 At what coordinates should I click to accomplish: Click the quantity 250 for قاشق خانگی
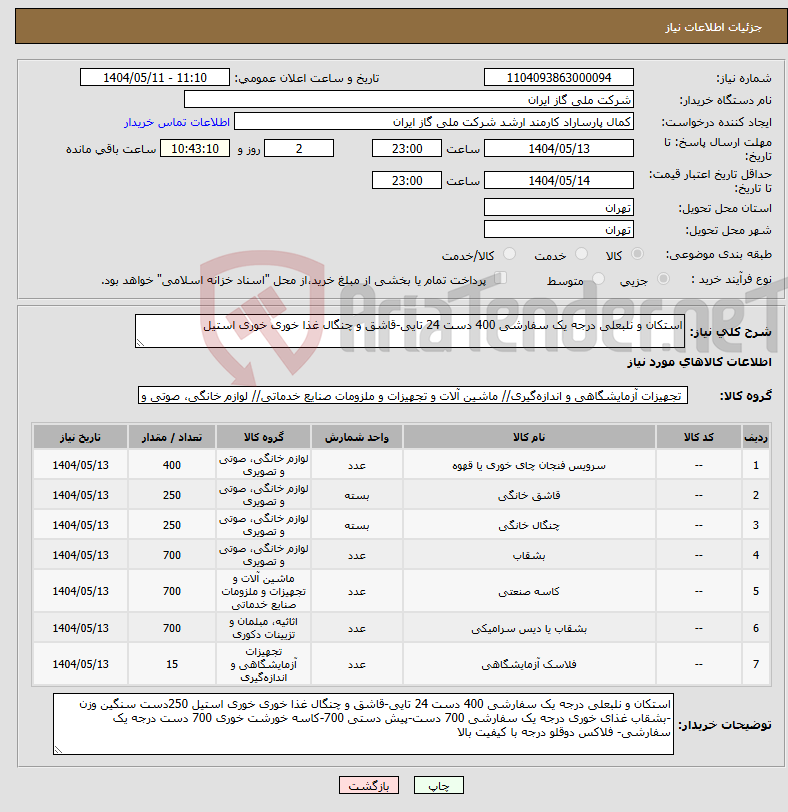point(172,496)
